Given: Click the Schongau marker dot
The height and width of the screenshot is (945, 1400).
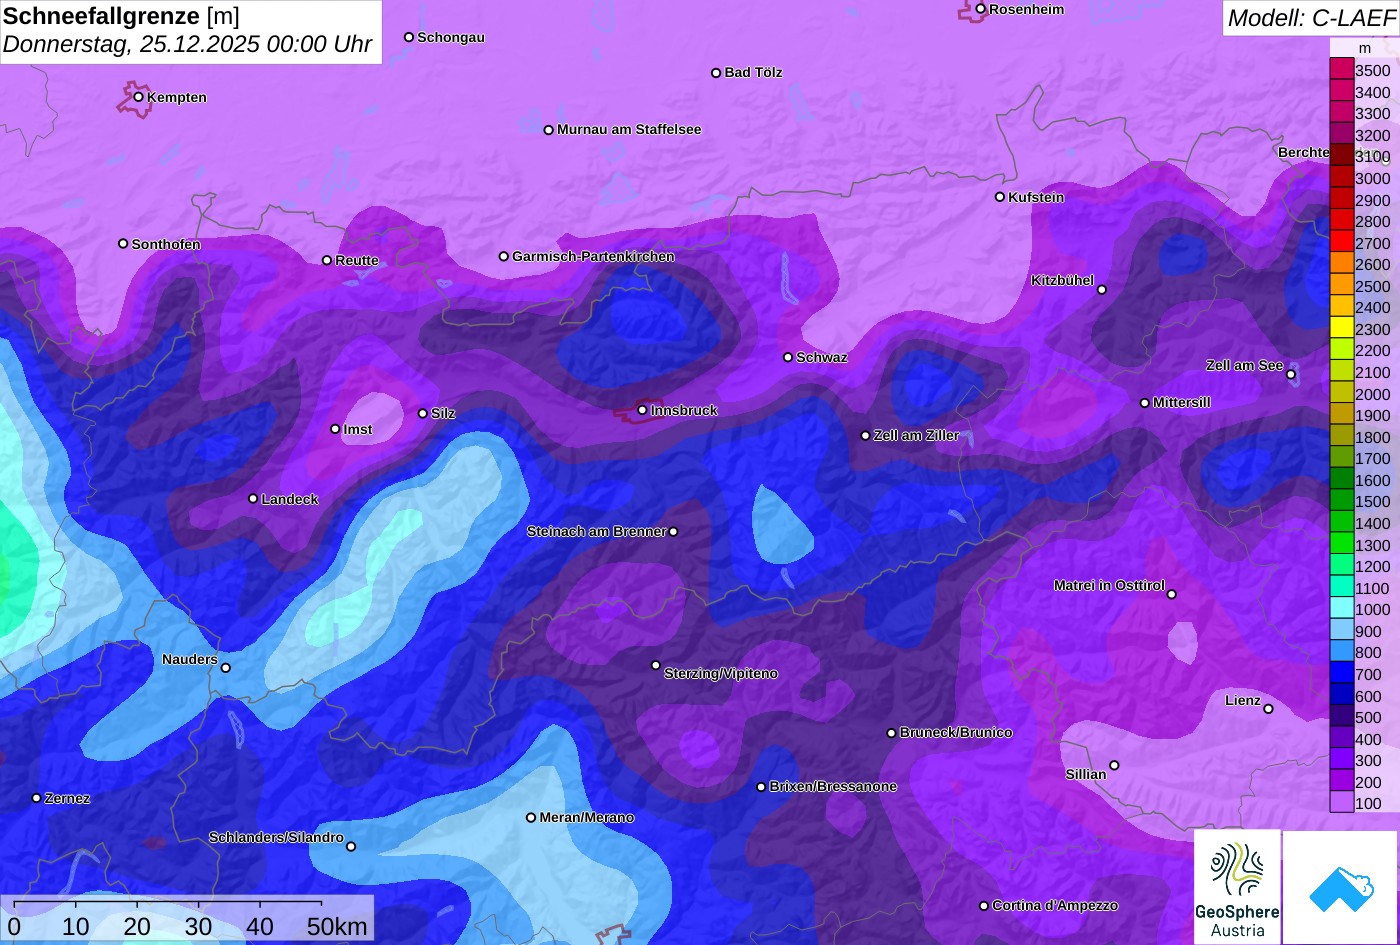Looking at the screenshot, I should click(409, 37).
